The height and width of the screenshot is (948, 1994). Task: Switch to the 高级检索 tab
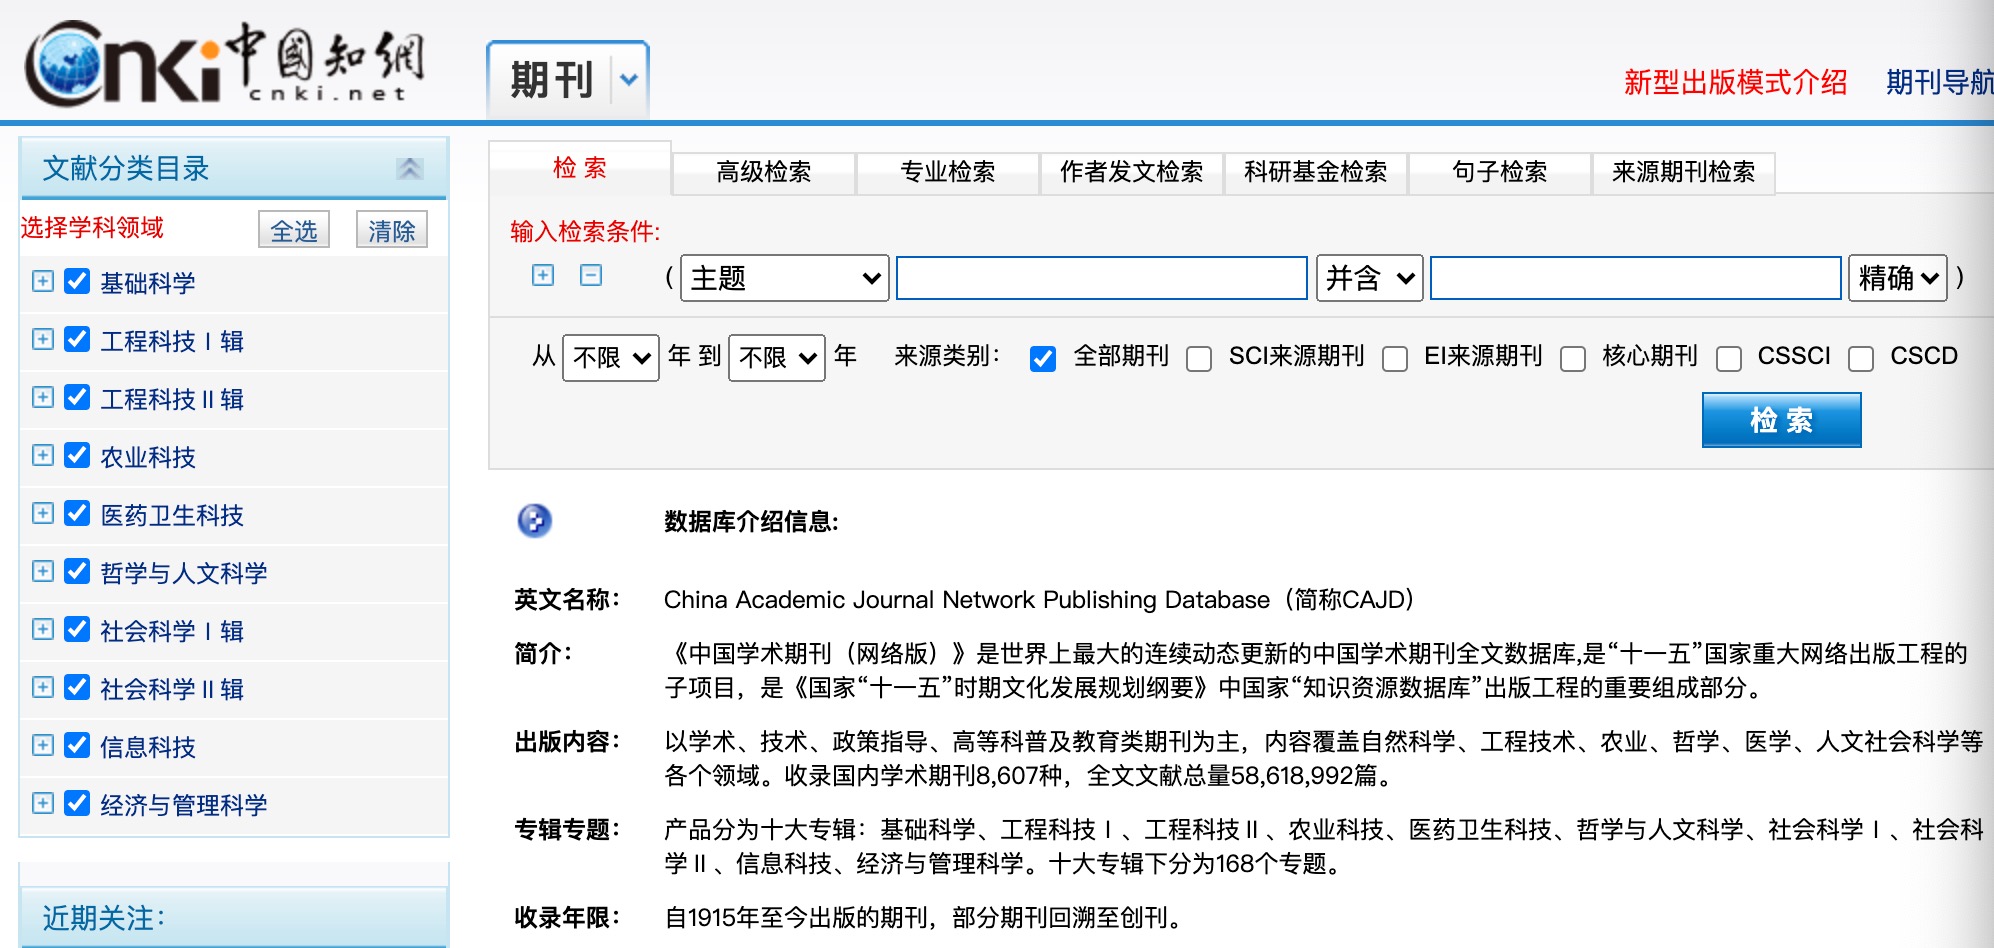[x=764, y=172]
